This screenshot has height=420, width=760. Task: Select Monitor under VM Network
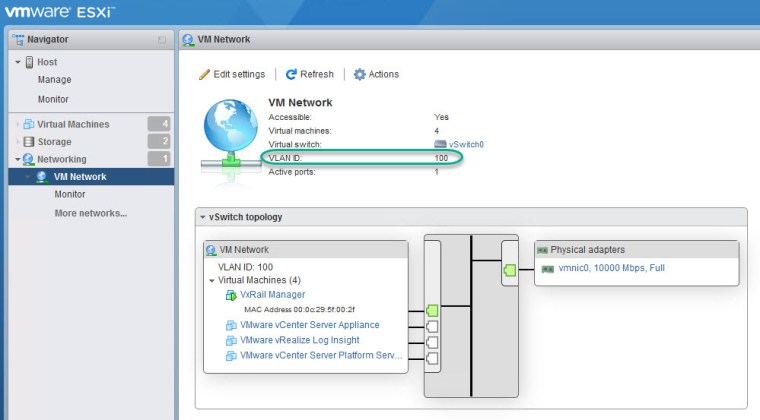(70, 195)
